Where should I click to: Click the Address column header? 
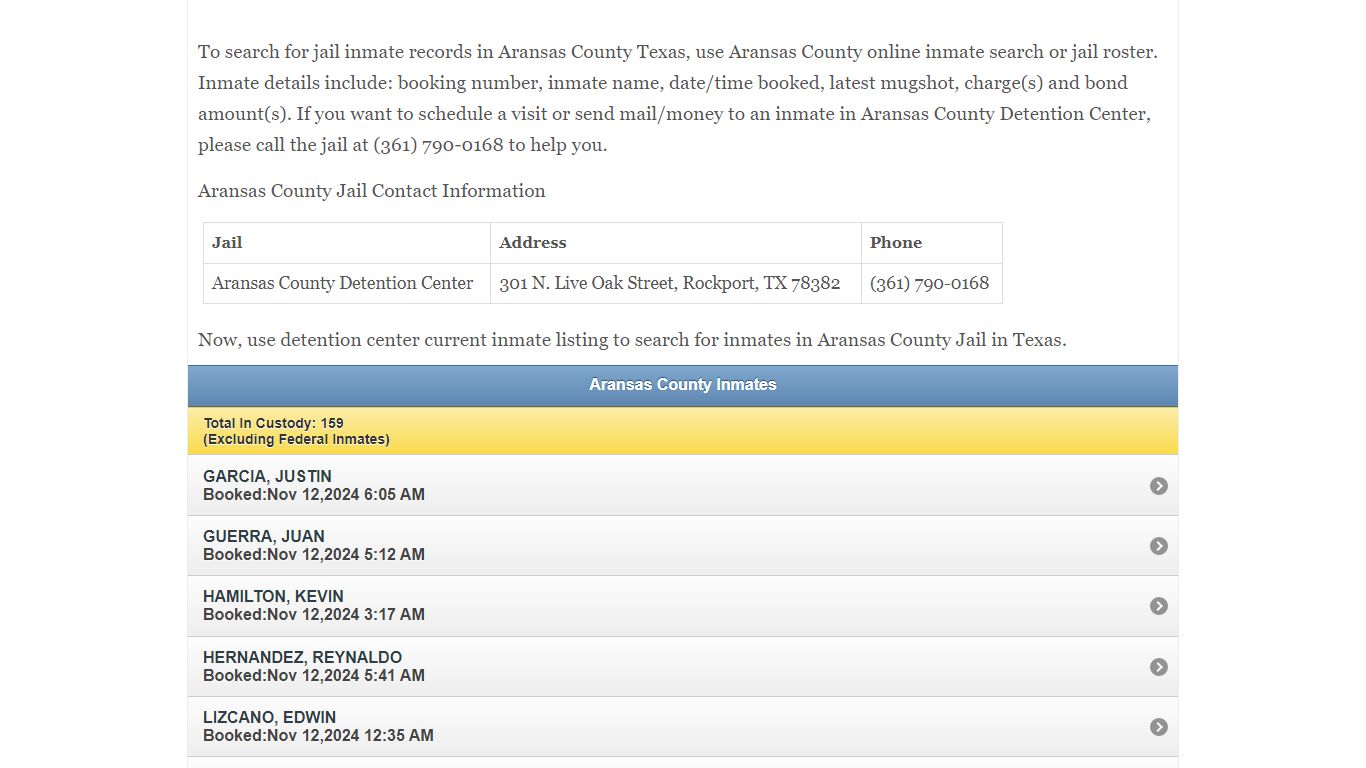[676, 243]
